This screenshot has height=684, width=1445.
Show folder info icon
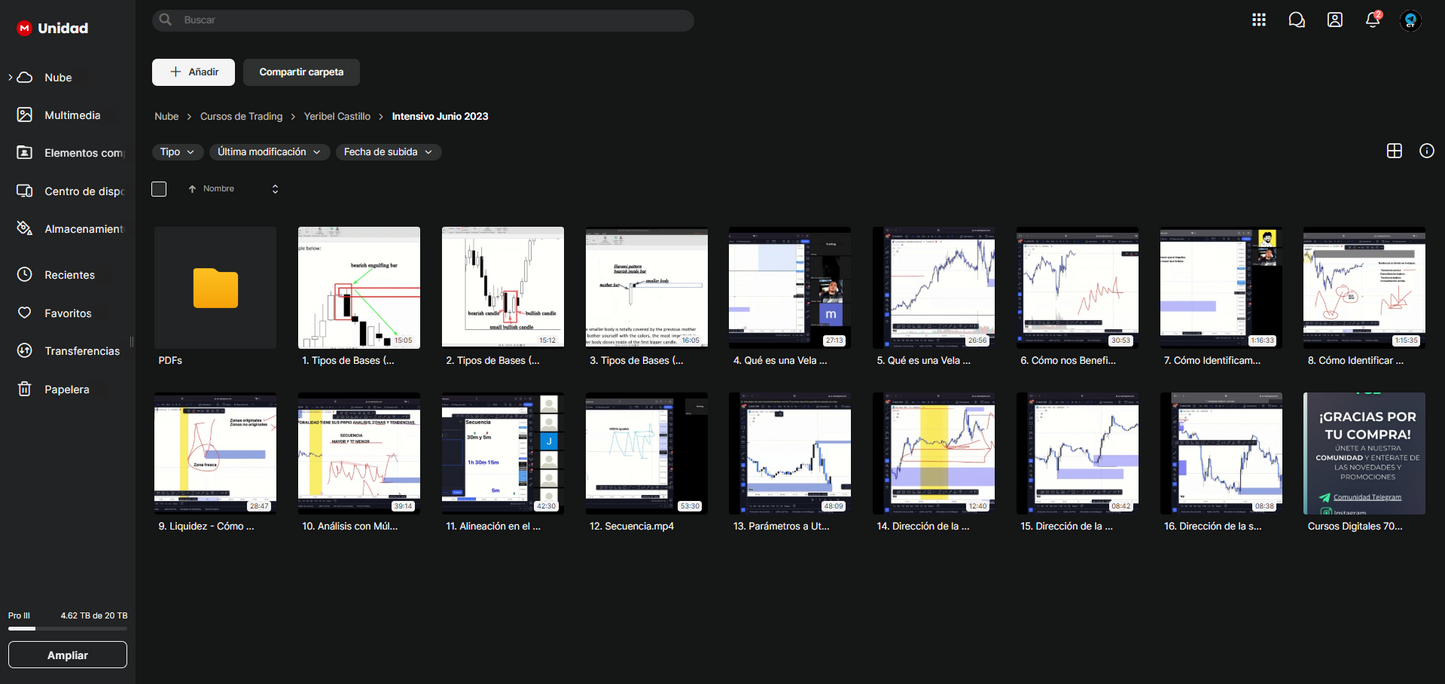[x=1427, y=151]
